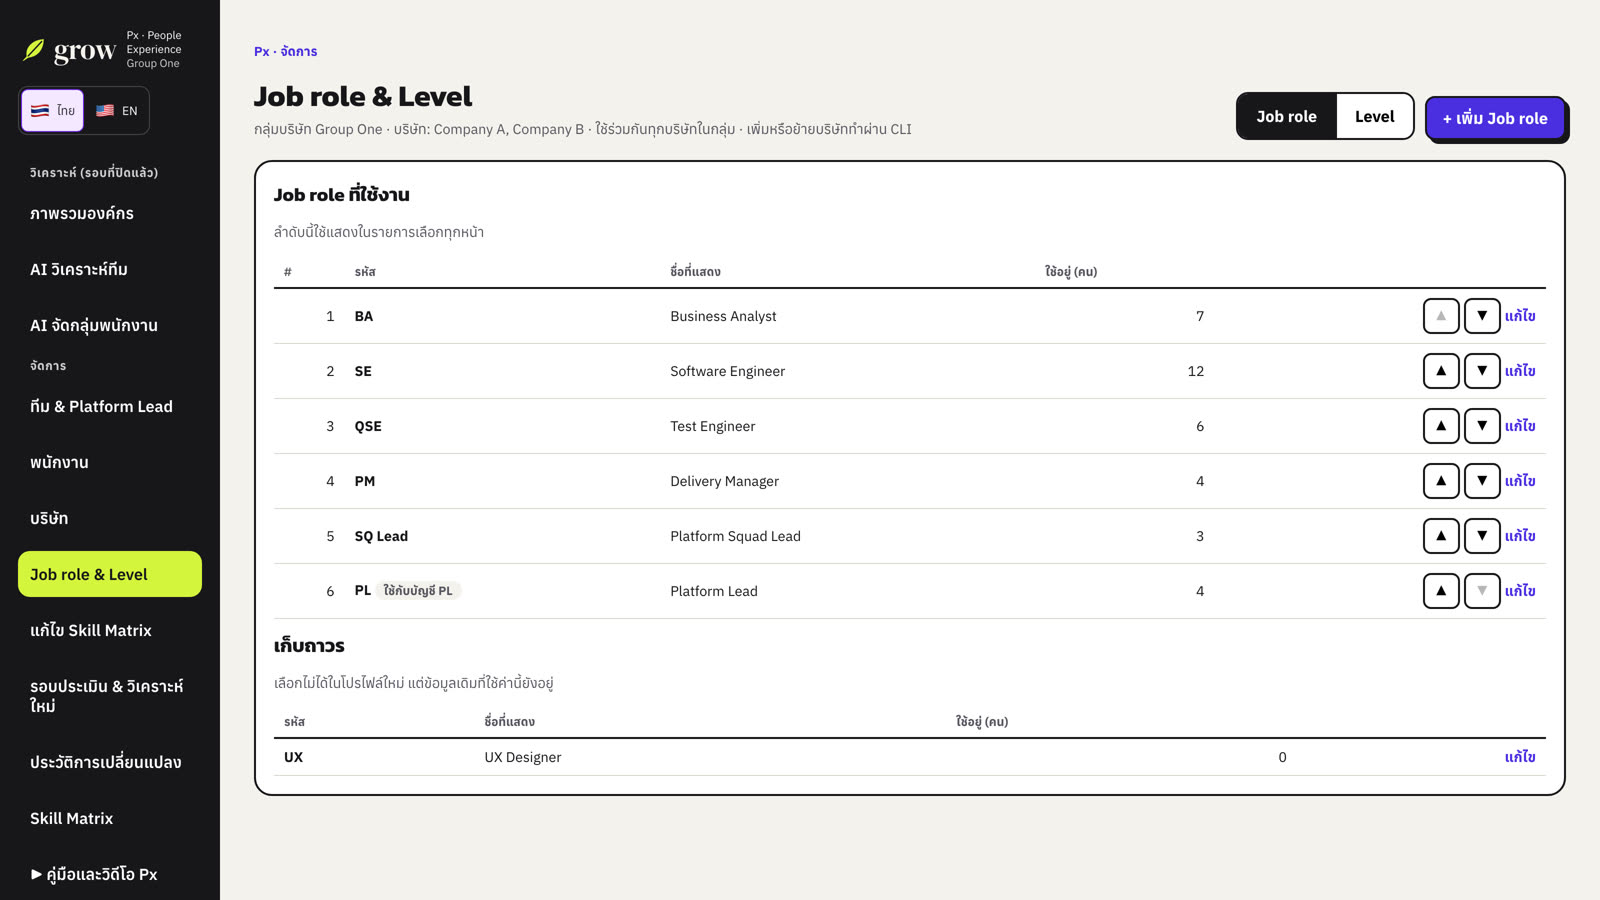
Task: Open ทีม & Platform Lead page
Action: (x=110, y=406)
